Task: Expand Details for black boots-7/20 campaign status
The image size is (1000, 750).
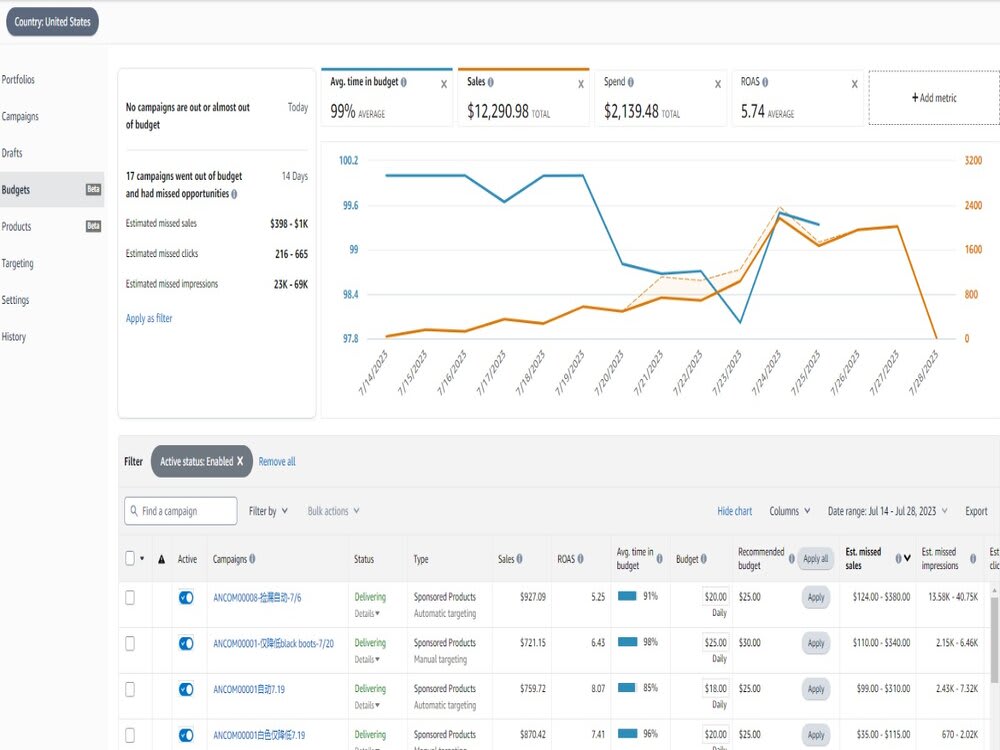Action: coord(367,659)
